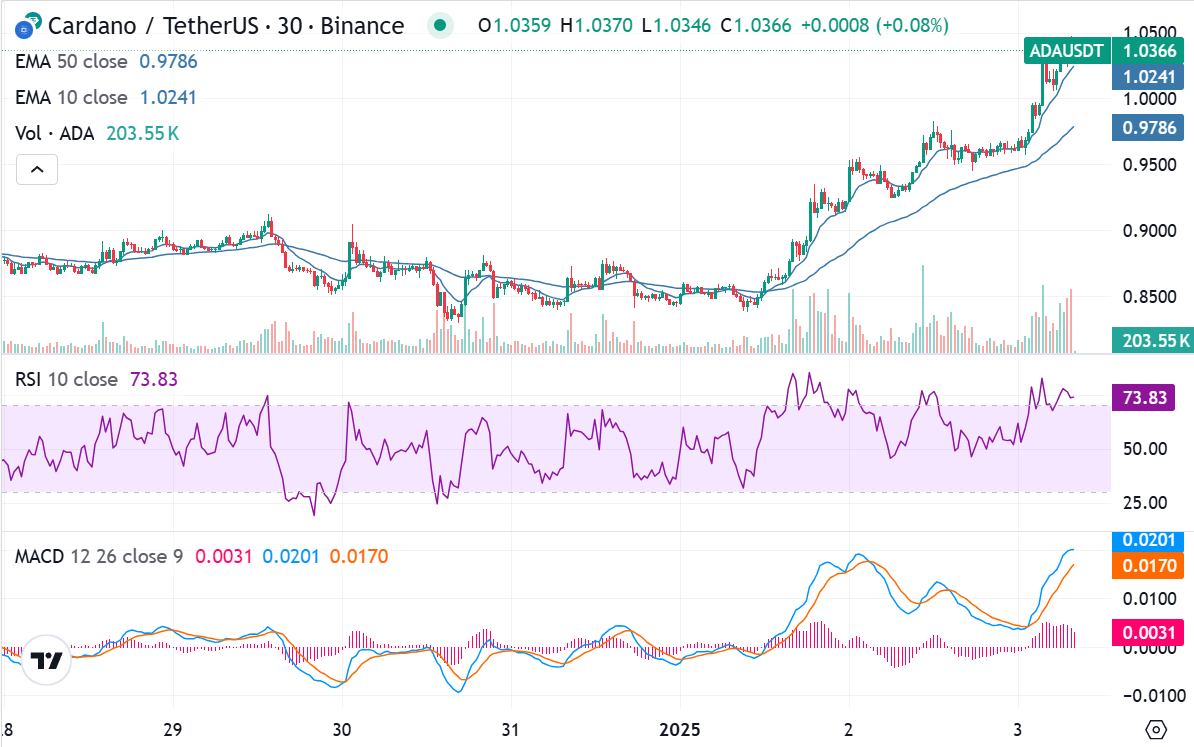The height and width of the screenshot is (747, 1194).
Task: Click the 1.0241 EMA price tag
Action: tap(1149, 77)
